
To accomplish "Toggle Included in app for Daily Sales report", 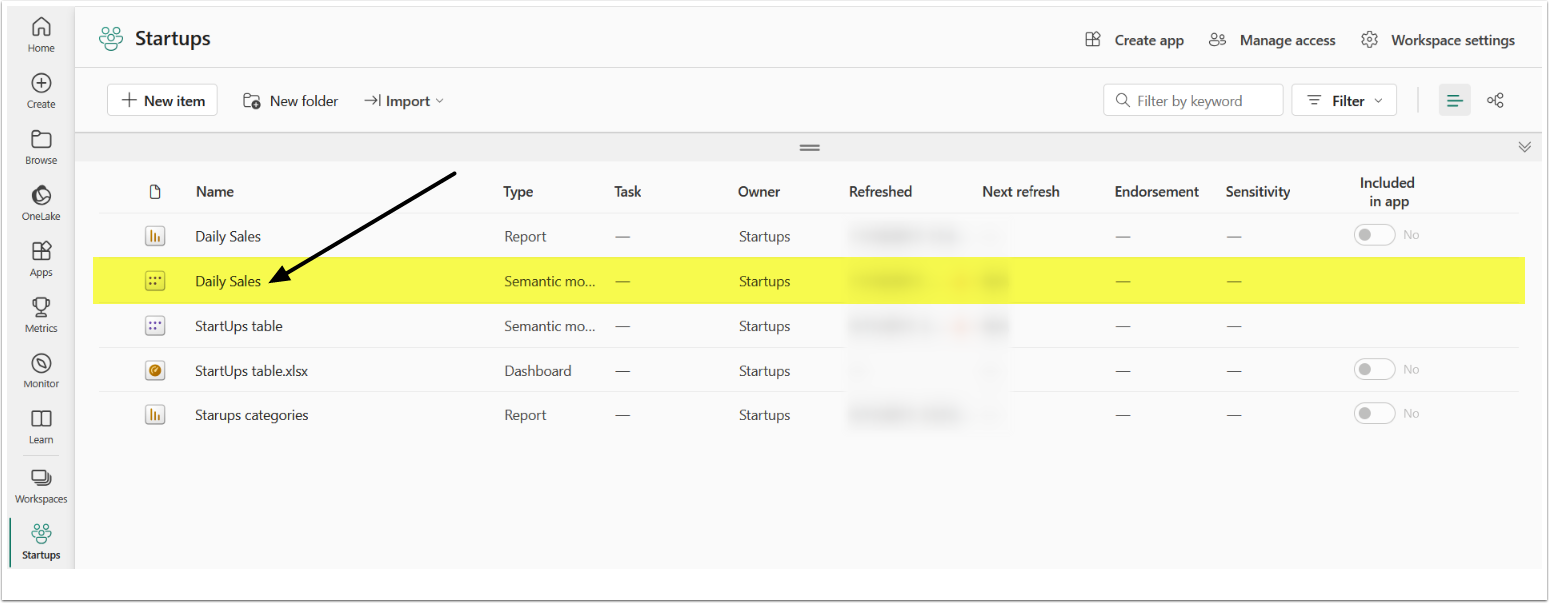I will (x=1374, y=235).
